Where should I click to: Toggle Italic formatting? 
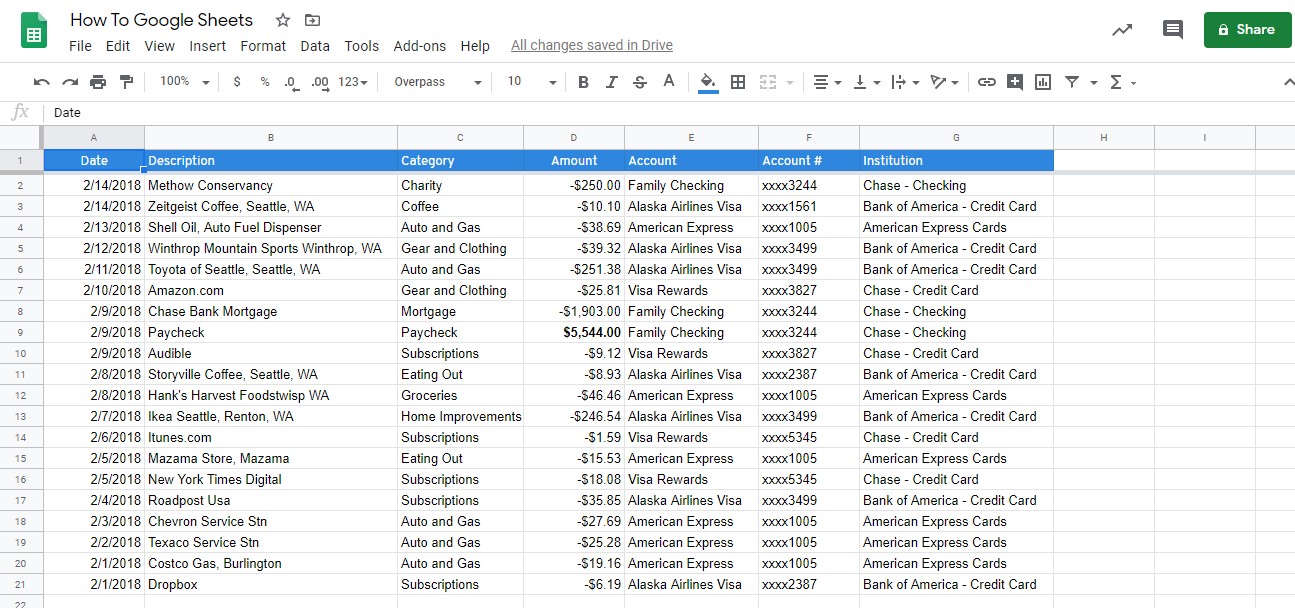(x=612, y=82)
